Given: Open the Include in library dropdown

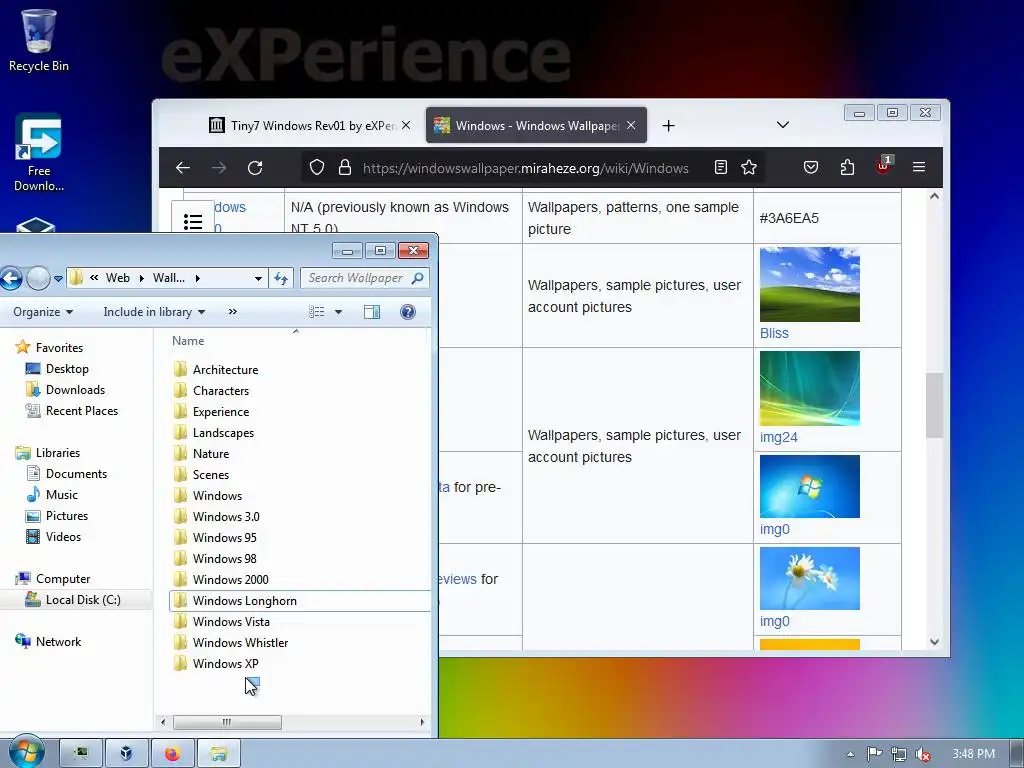Looking at the screenshot, I should tap(154, 312).
